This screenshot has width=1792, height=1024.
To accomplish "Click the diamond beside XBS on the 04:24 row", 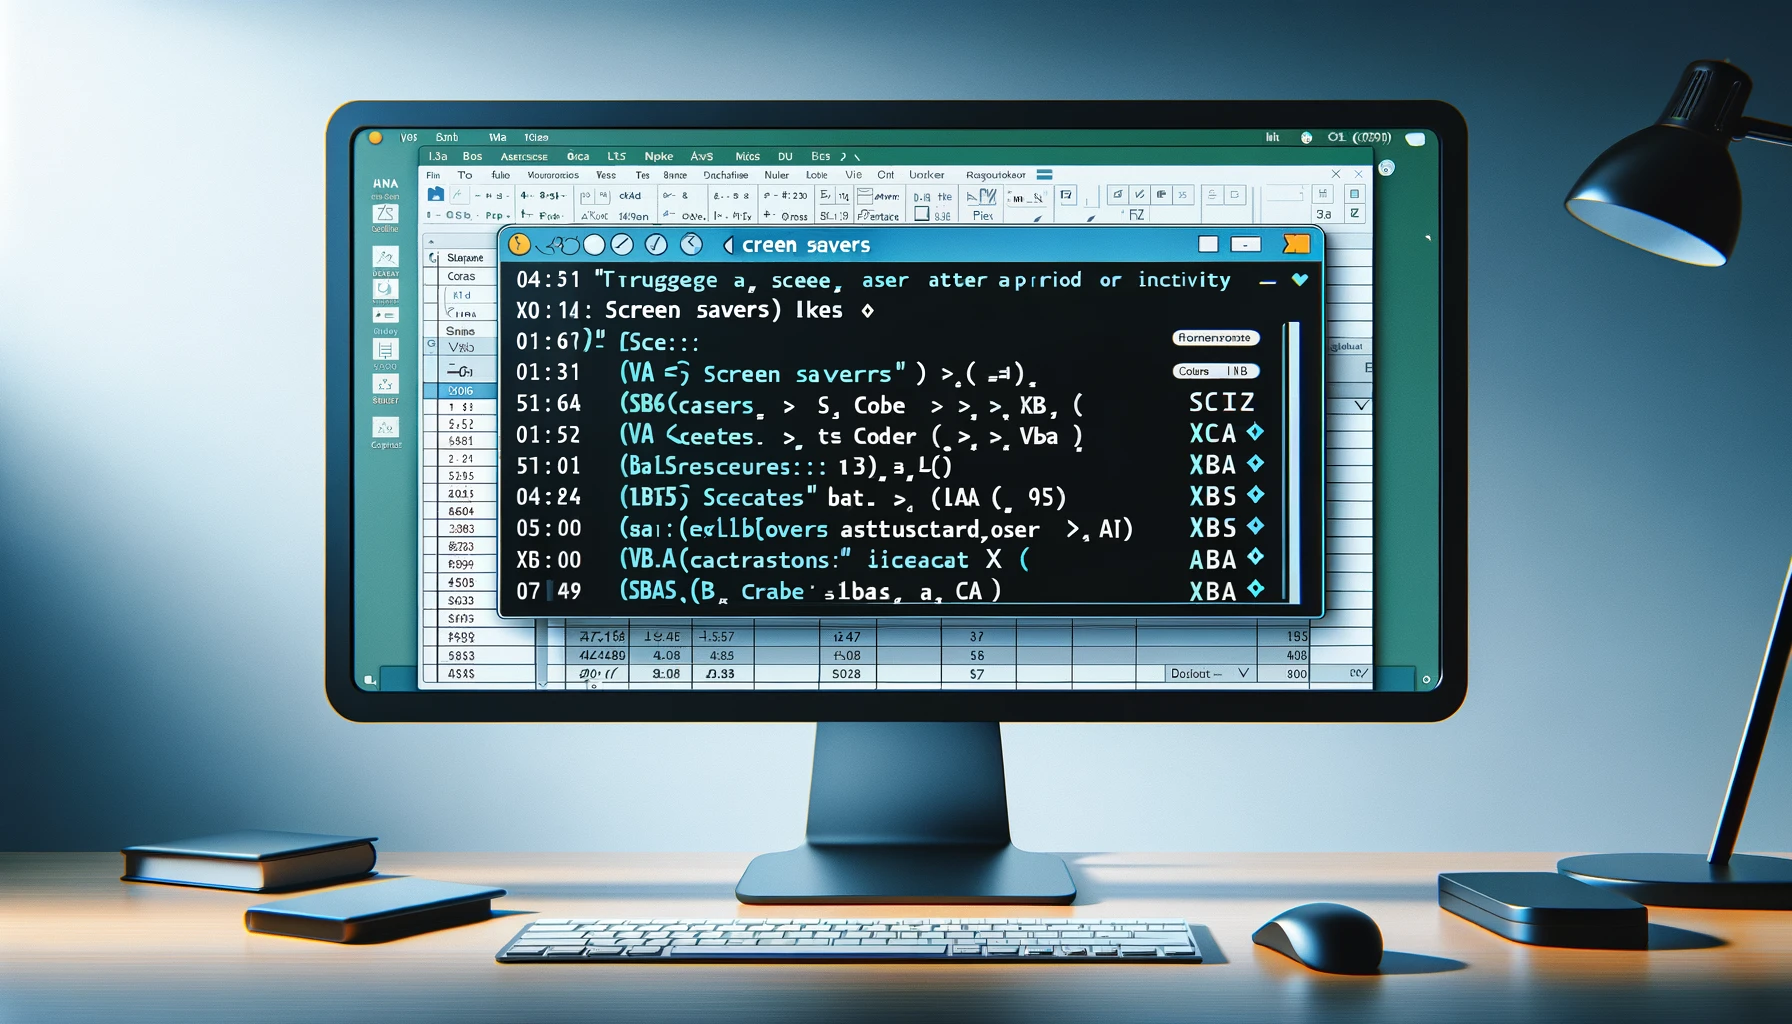I will point(1255,495).
